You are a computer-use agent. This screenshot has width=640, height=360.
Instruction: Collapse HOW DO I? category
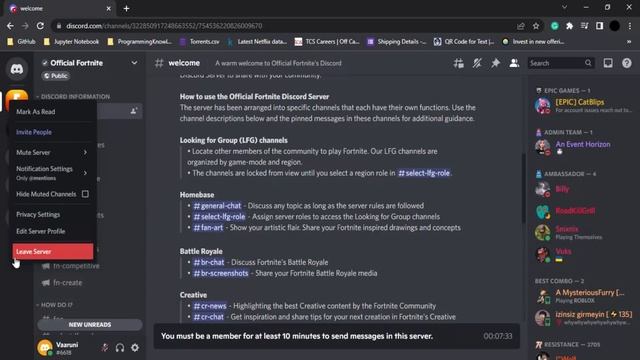tap(54, 305)
